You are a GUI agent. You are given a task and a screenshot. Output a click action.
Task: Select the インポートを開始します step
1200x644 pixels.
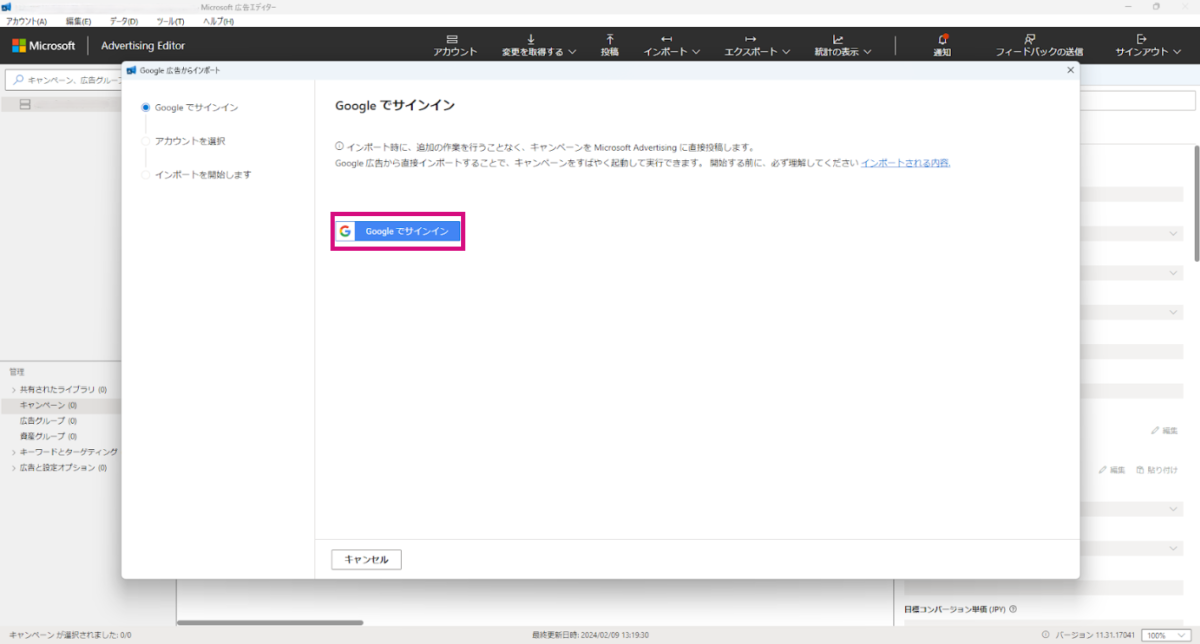click(196, 174)
